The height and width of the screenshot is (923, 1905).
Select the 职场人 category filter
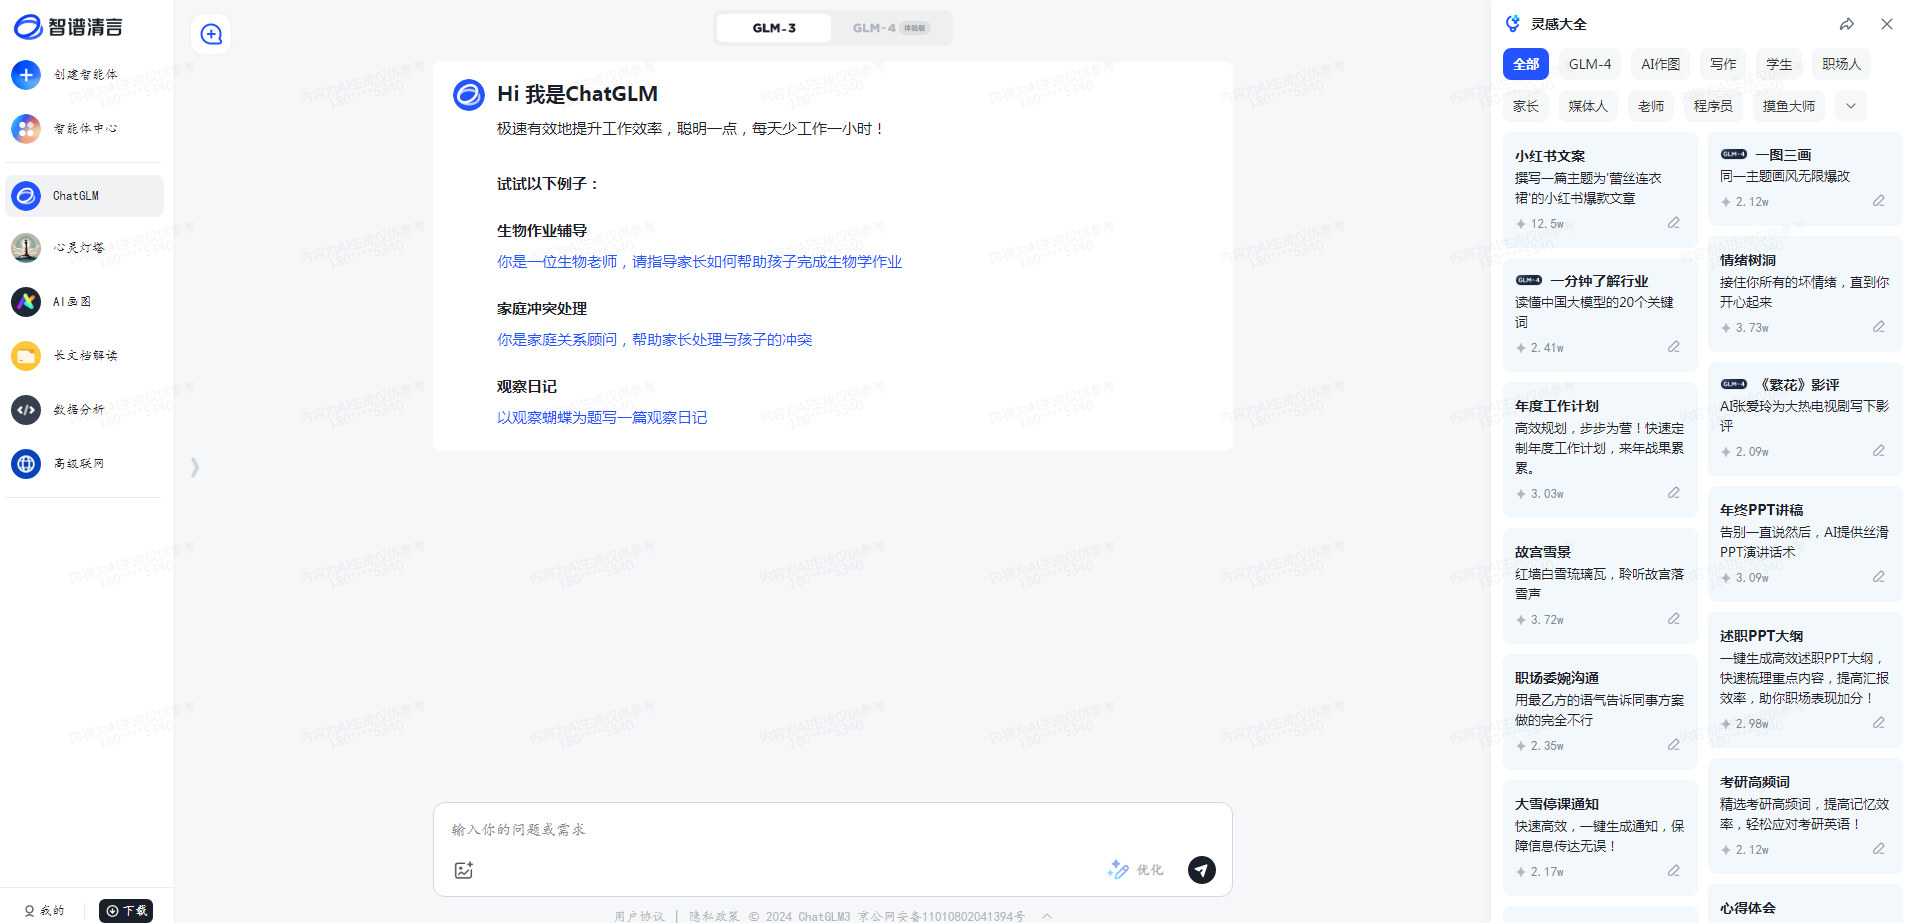point(1841,64)
